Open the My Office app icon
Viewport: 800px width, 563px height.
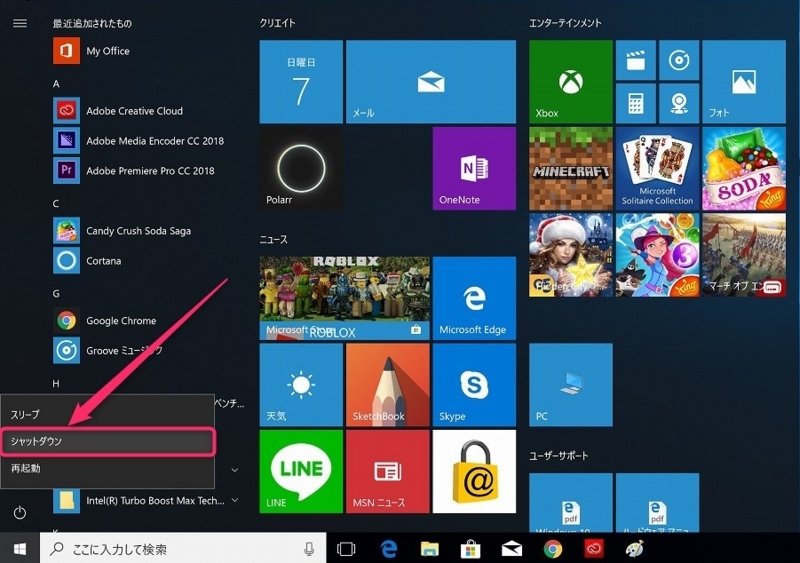coord(66,51)
